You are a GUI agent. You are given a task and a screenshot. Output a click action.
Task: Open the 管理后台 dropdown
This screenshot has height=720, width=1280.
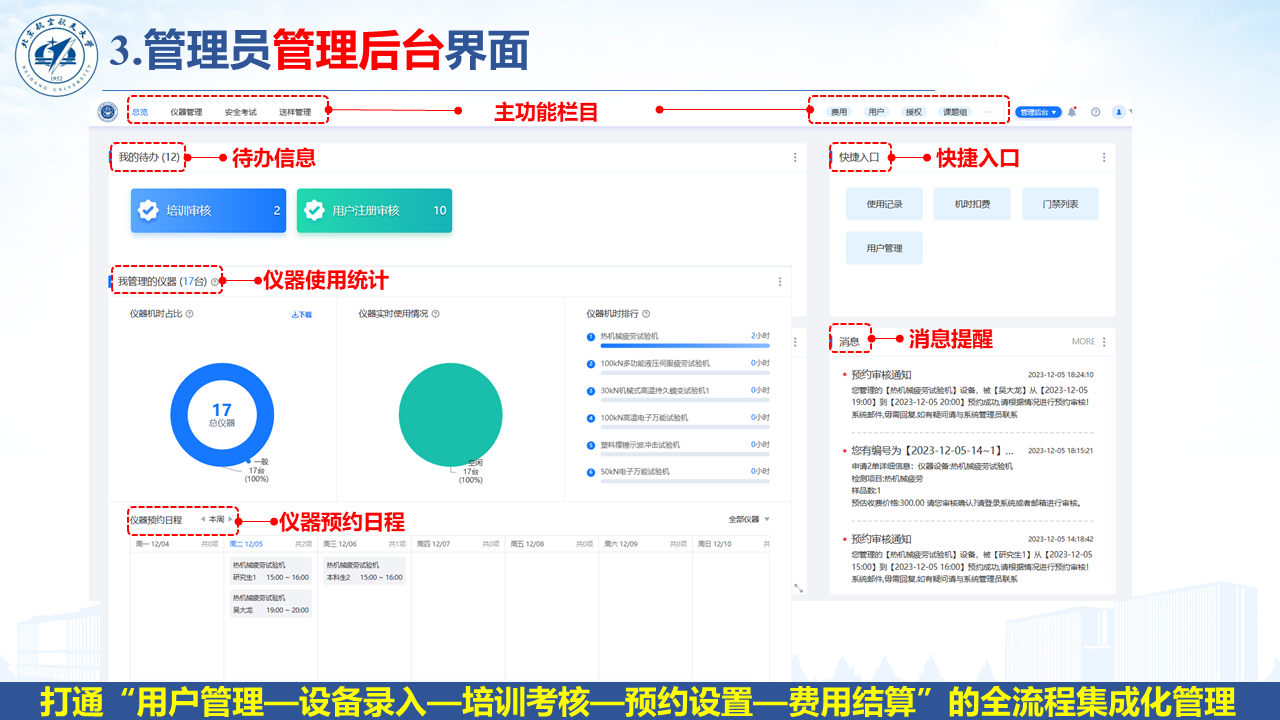pos(1038,112)
